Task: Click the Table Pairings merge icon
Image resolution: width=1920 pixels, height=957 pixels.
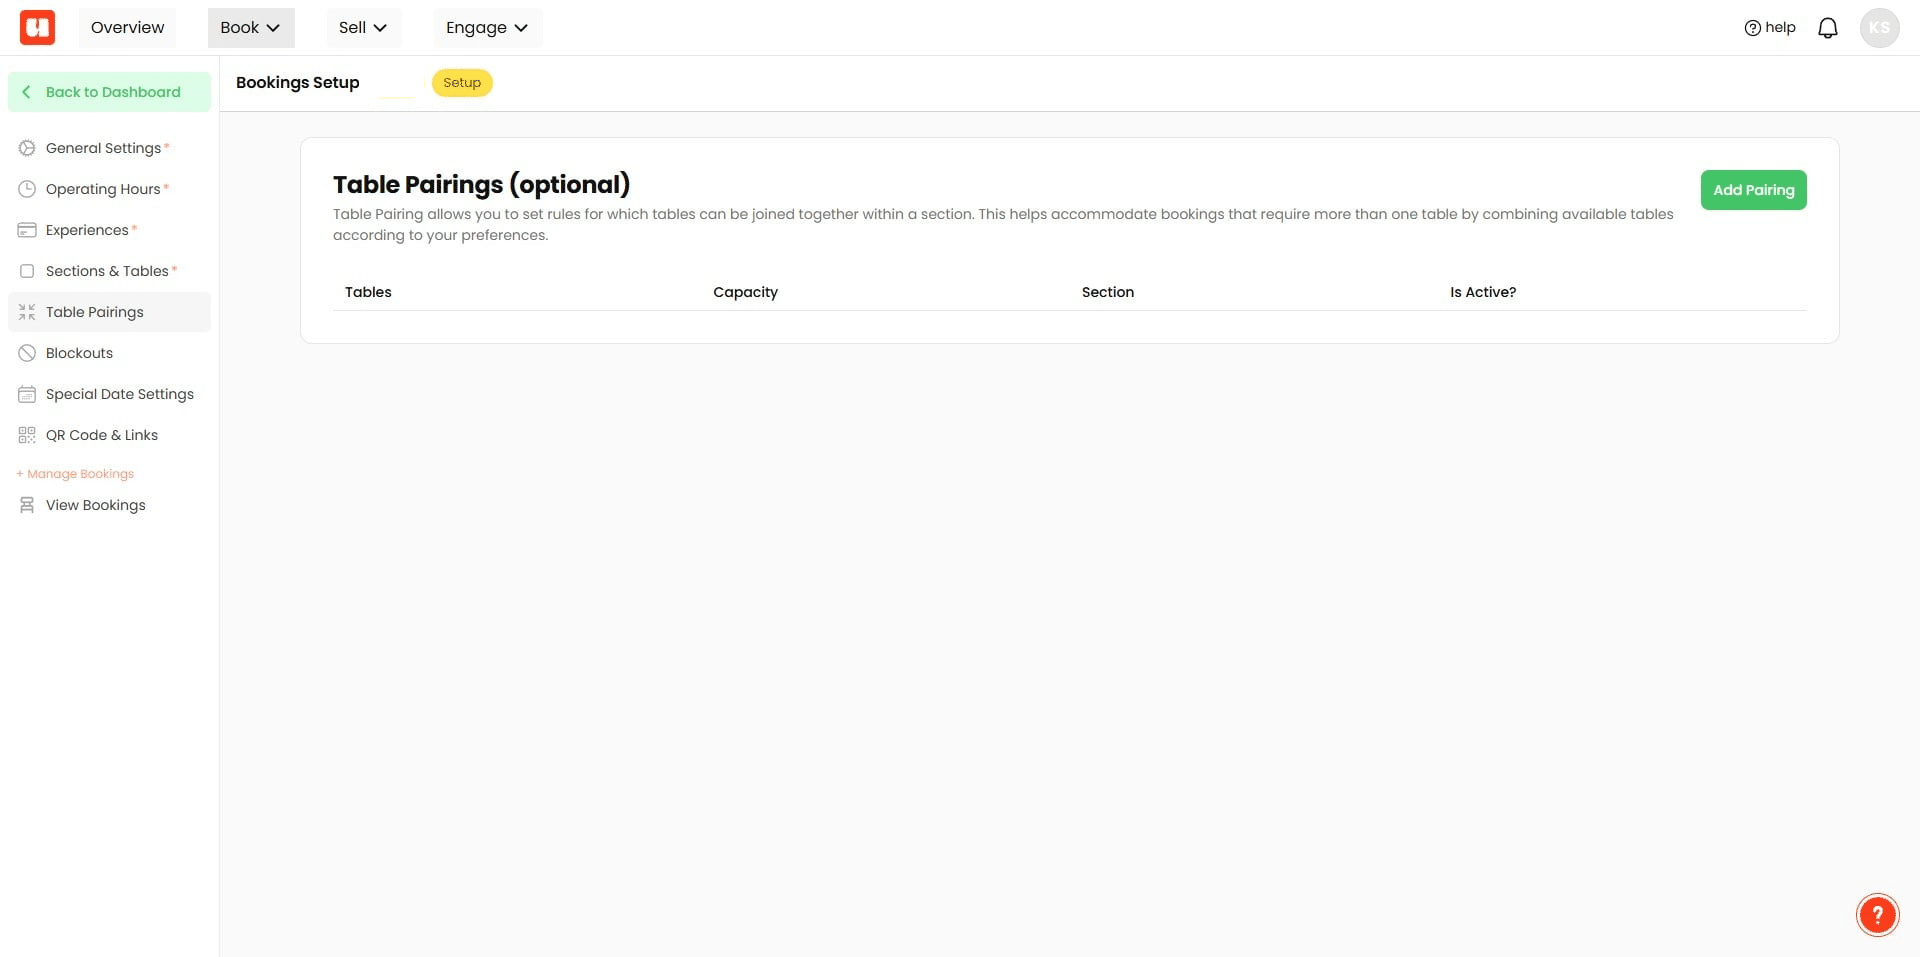Action: coord(27,312)
